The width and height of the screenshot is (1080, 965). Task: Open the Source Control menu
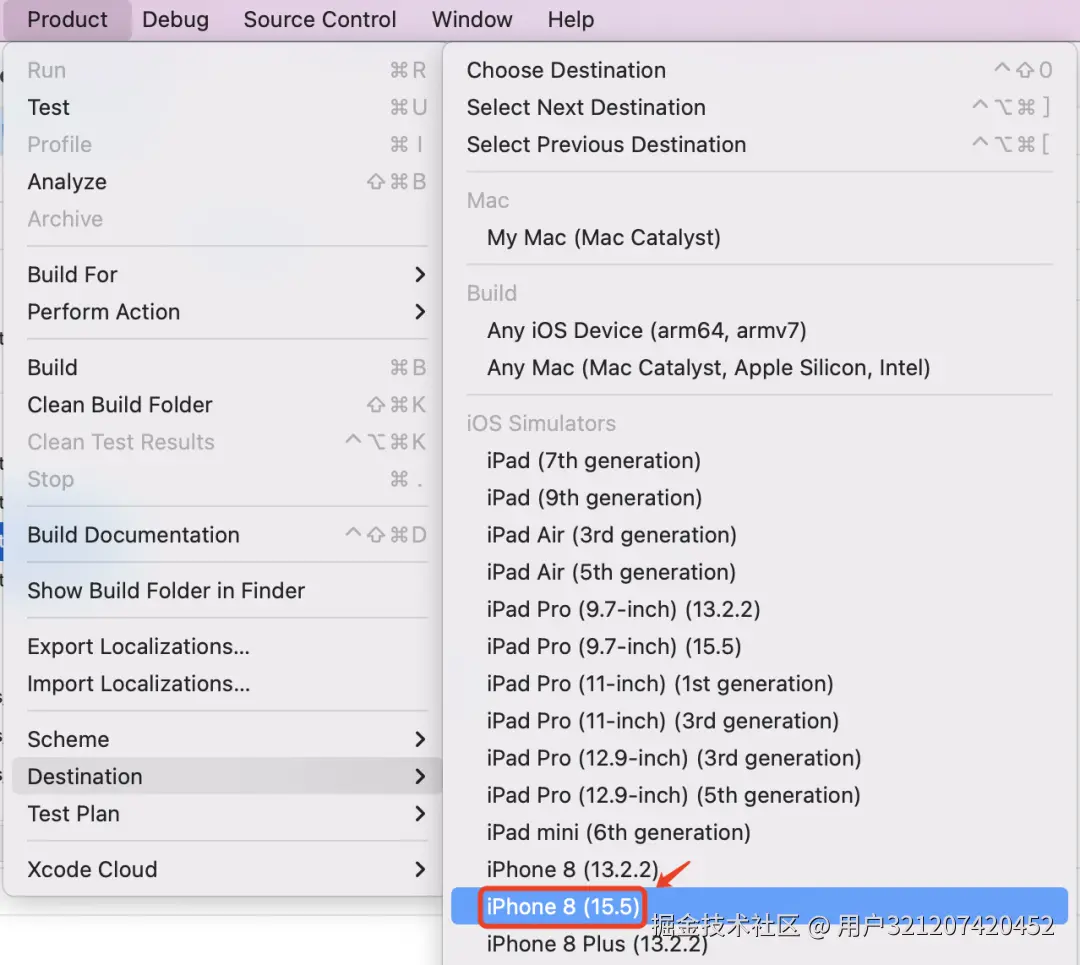pyautogui.click(x=320, y=19)
